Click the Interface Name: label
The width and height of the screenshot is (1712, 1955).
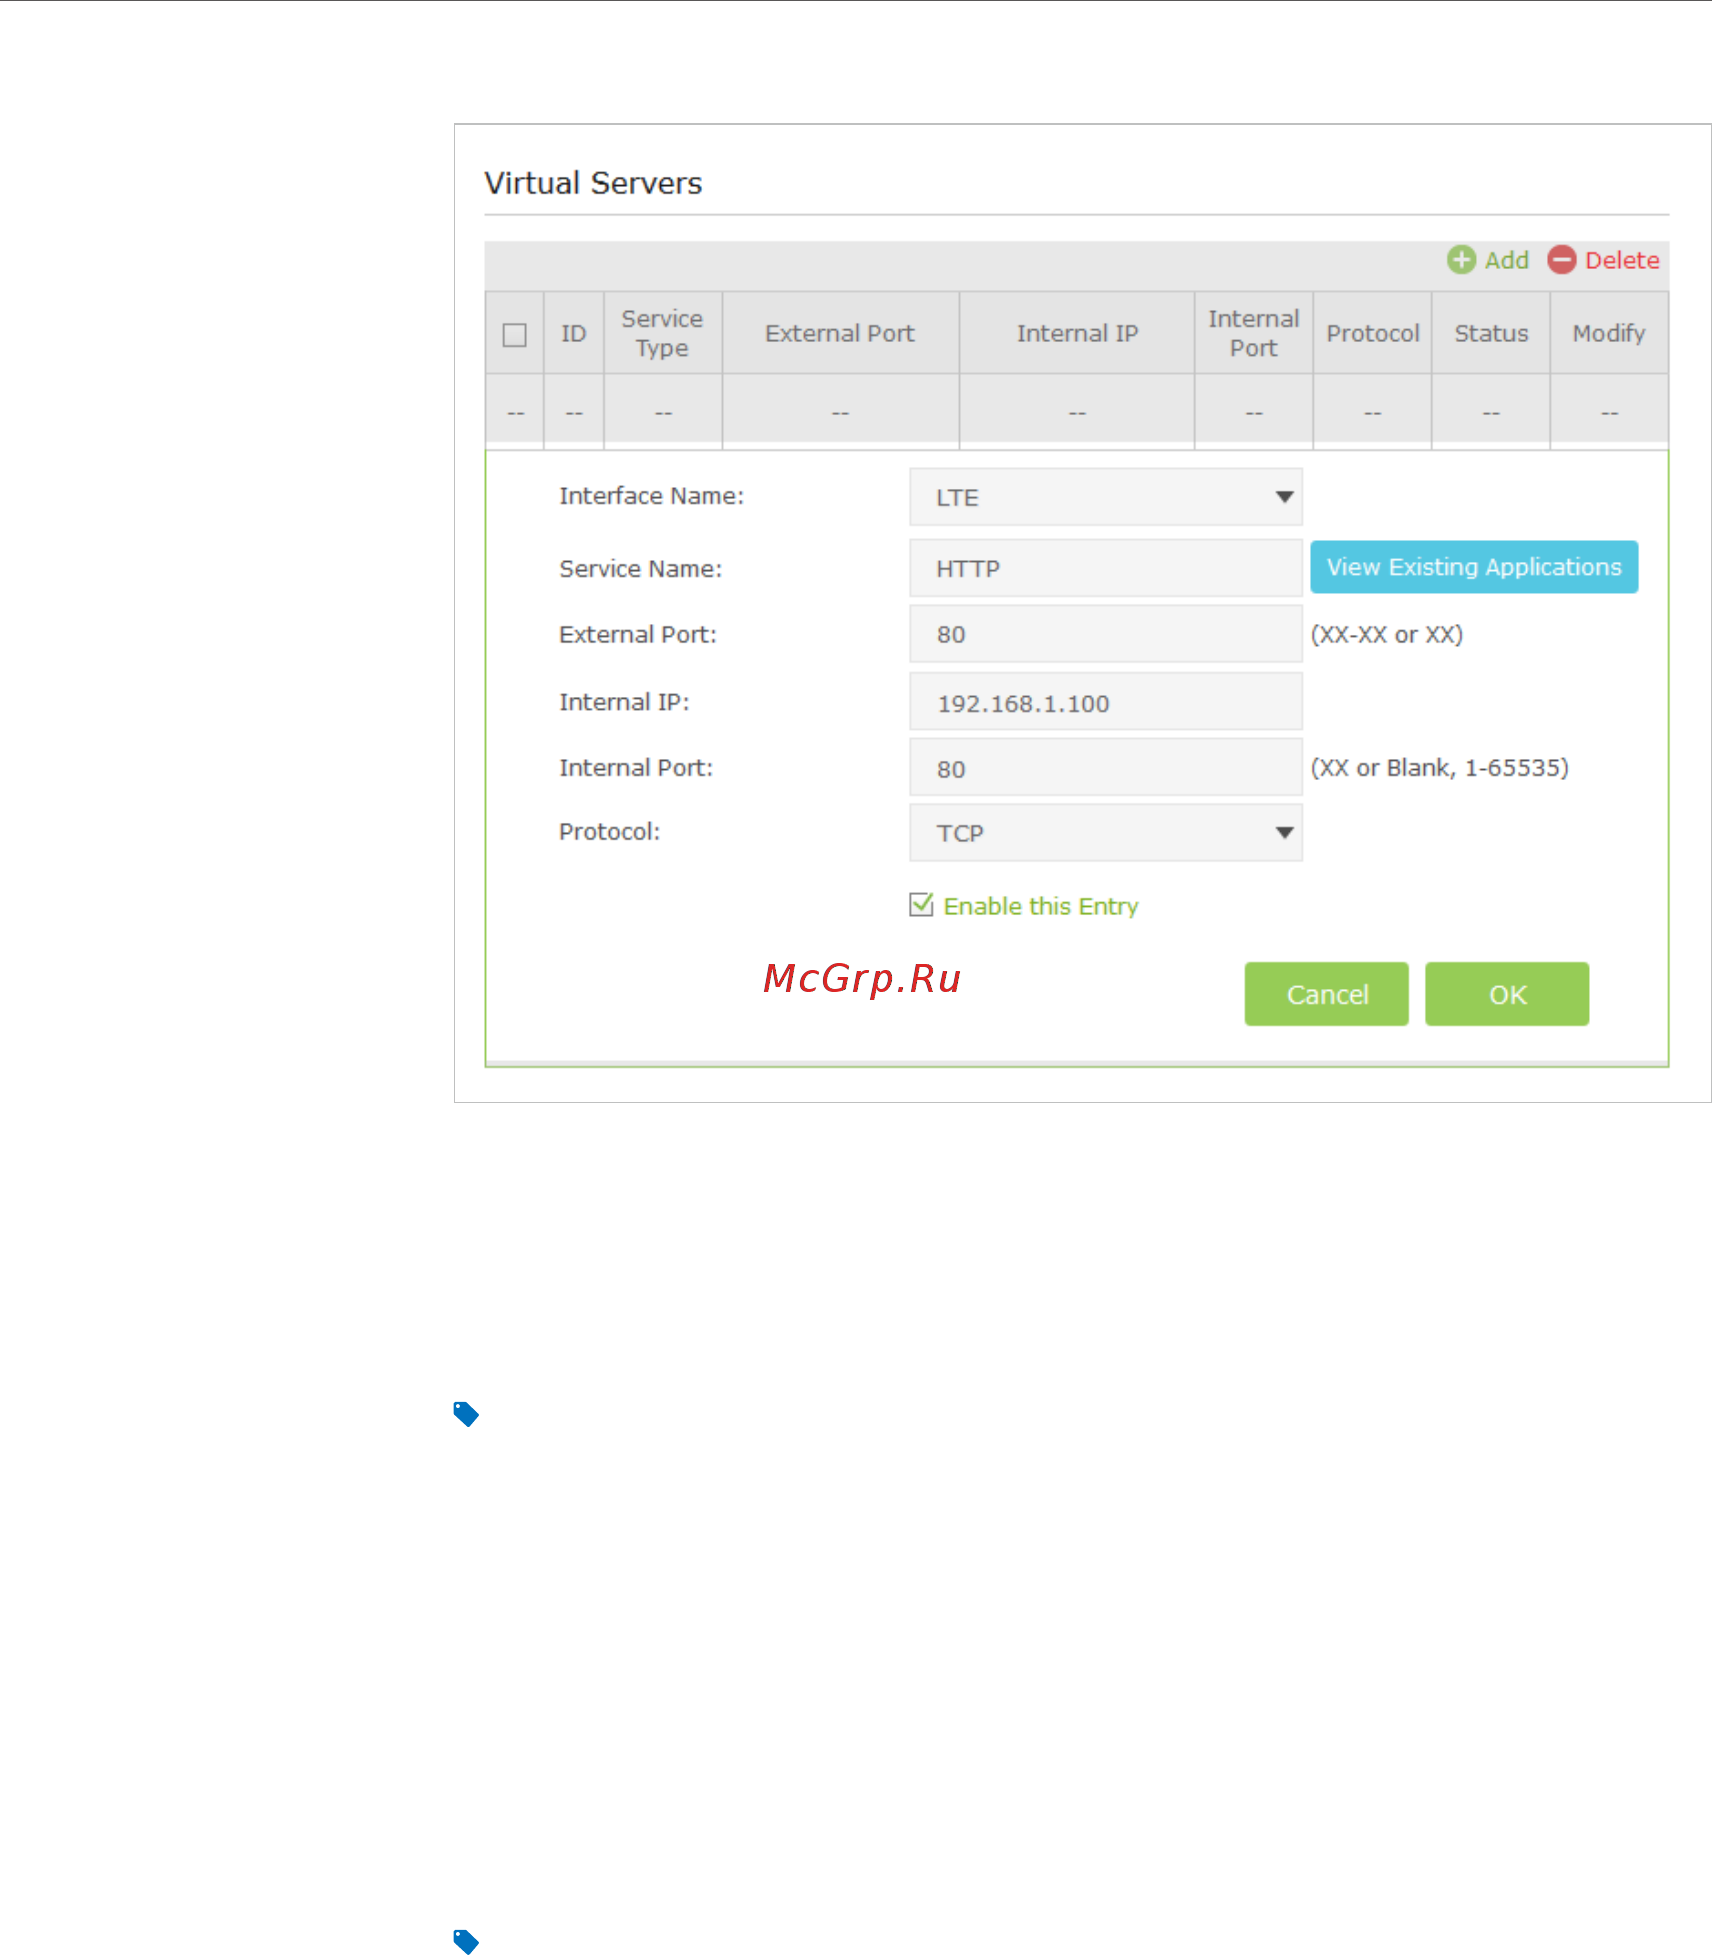point(652,496)
